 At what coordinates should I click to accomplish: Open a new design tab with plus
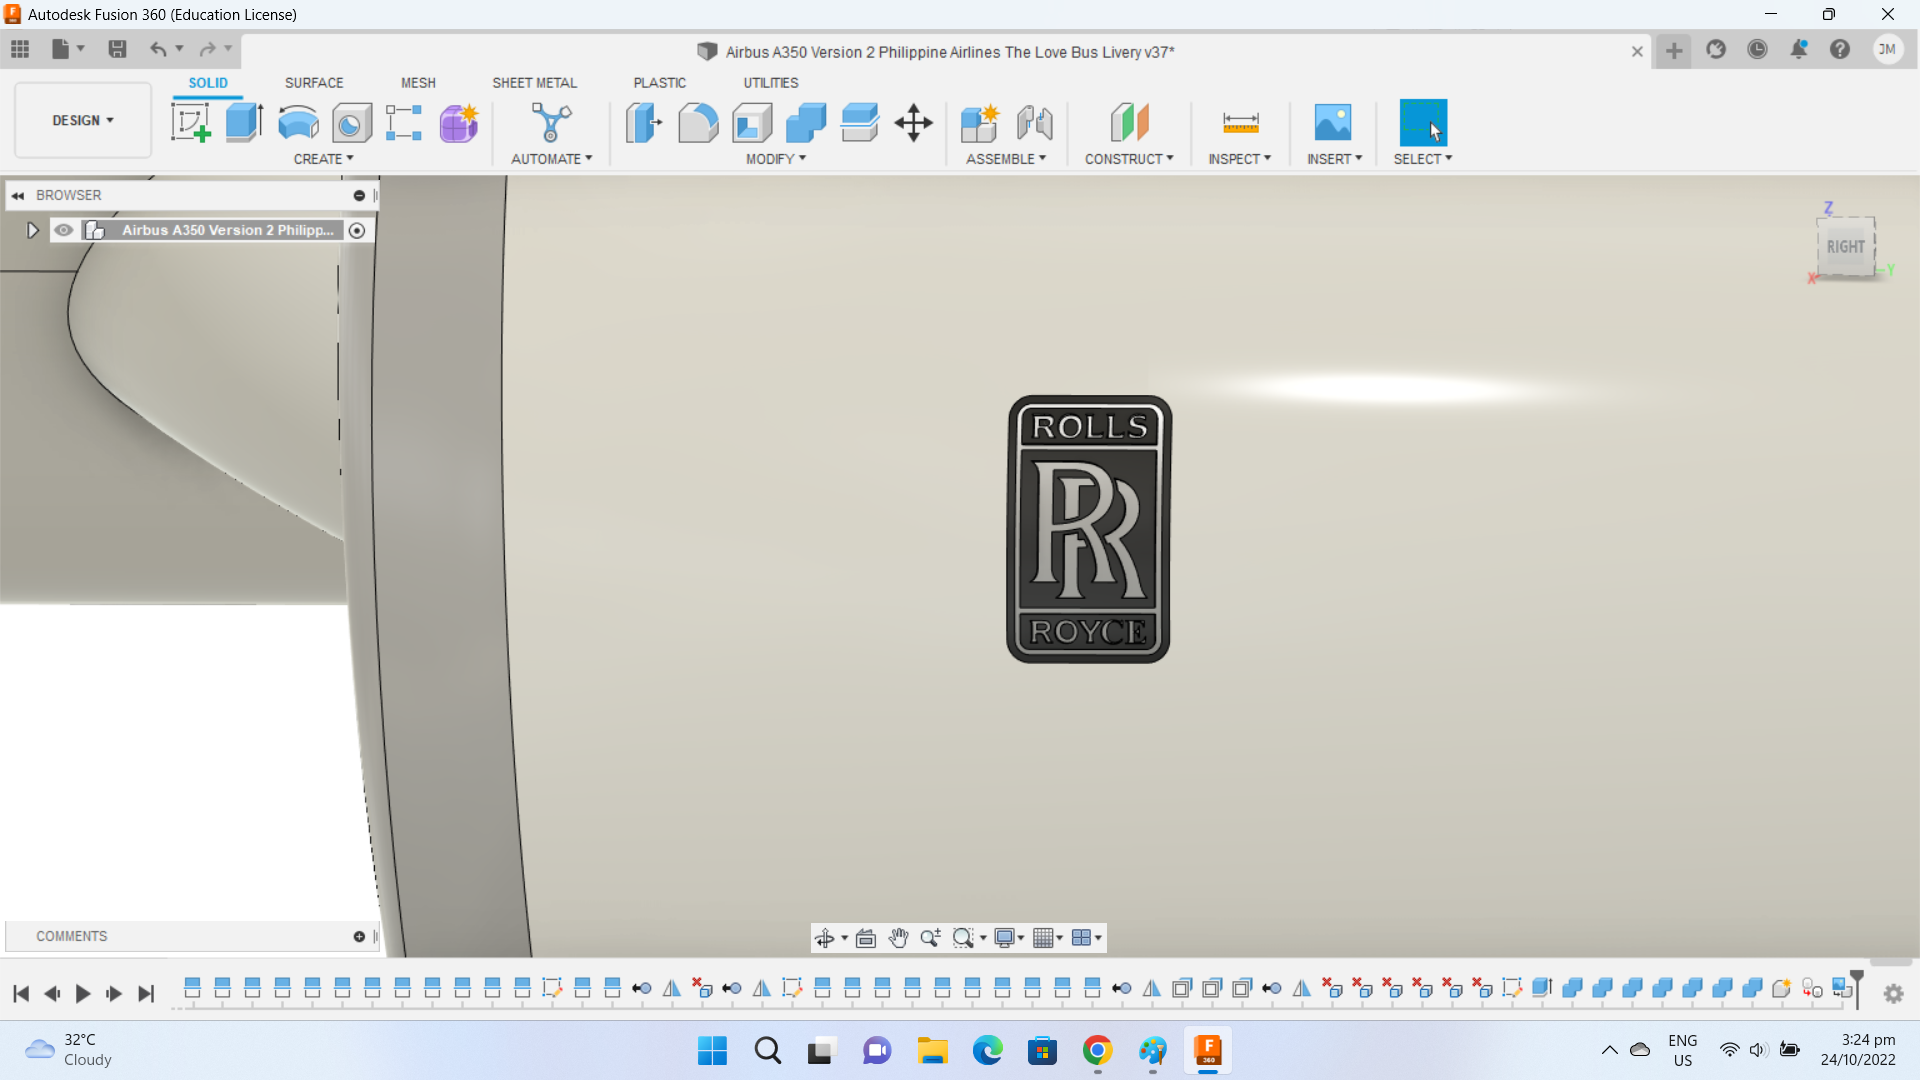pyautogui.click(x=1674, y=51)
